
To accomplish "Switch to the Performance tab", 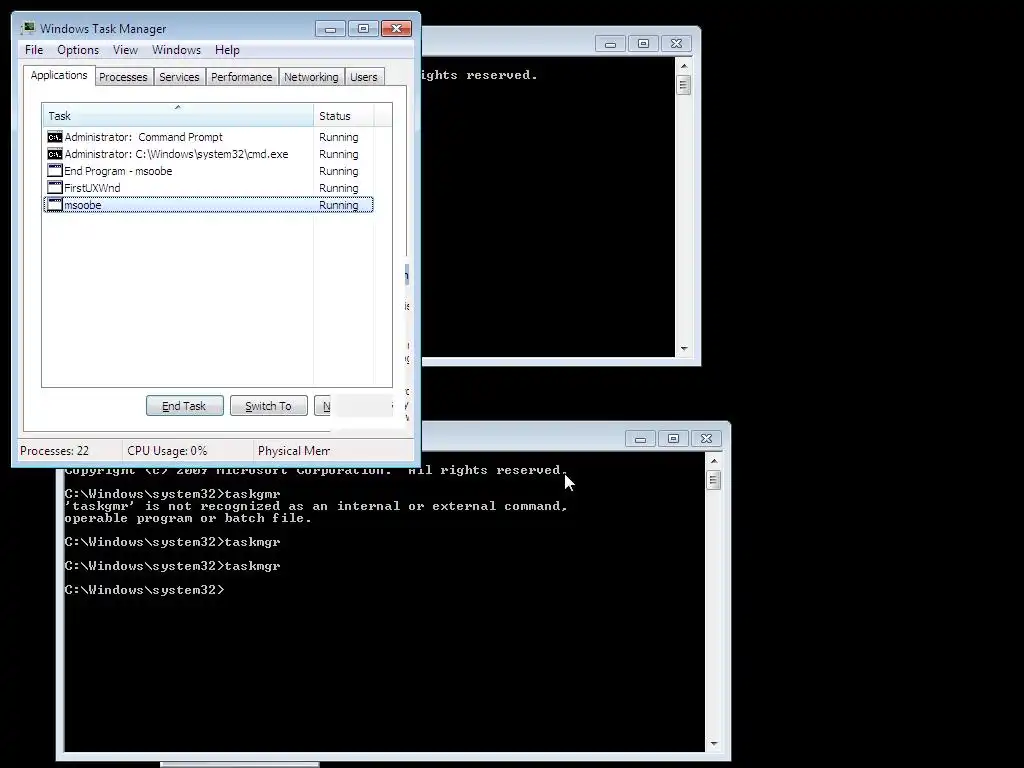I will pyautogui.click(x=242, y=77).
